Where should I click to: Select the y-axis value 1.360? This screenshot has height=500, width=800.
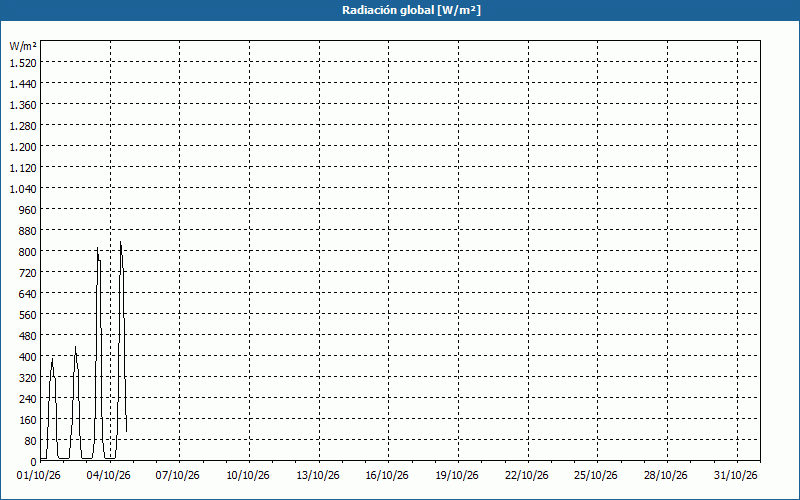23,105
